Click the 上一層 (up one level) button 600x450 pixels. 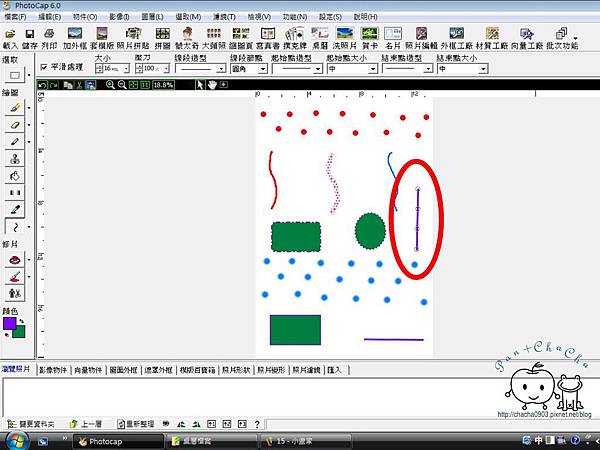pyautogui.click(x=86, y=424)
